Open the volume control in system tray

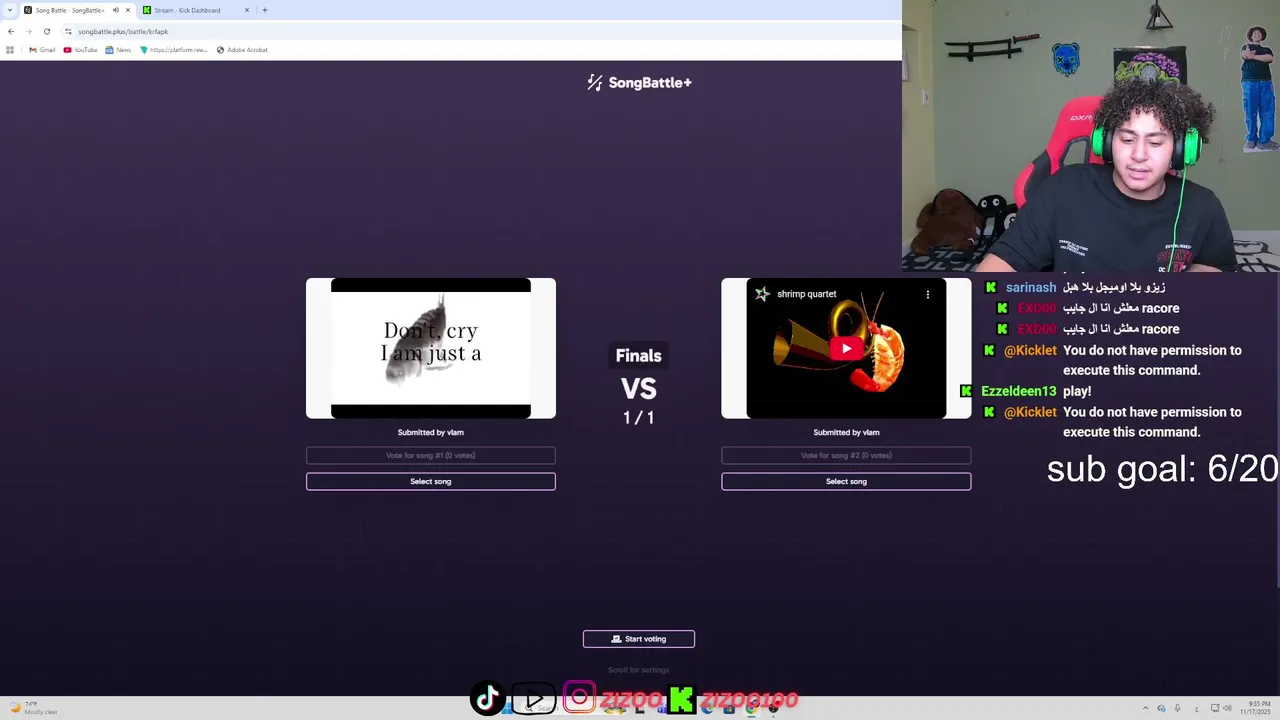click(1227, 708)
